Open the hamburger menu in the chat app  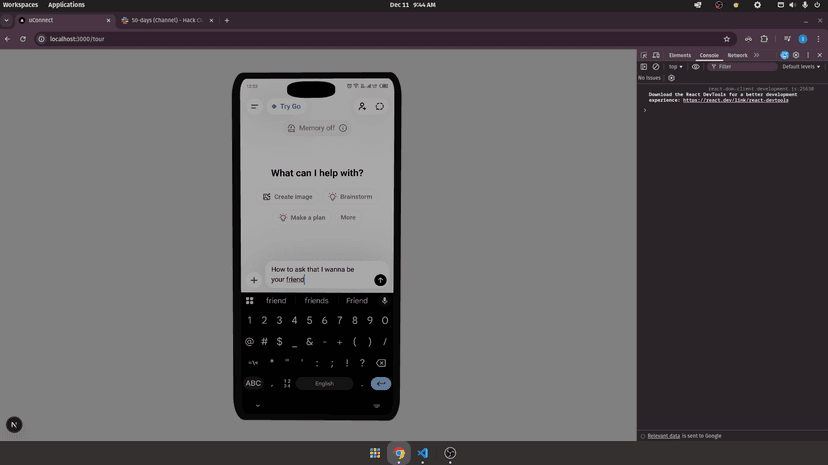tap(254, 107)
